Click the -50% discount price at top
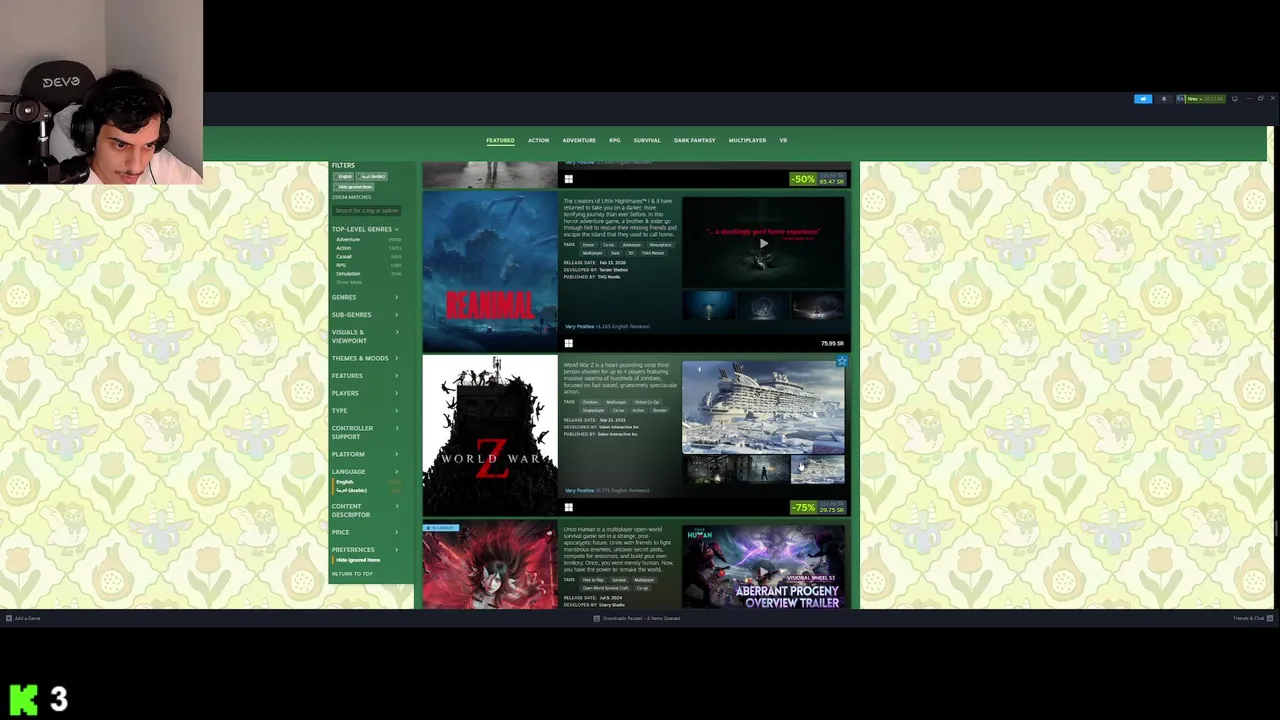Image resolution: width=1280 pixels, height=720 pixels. coord(818,180)
